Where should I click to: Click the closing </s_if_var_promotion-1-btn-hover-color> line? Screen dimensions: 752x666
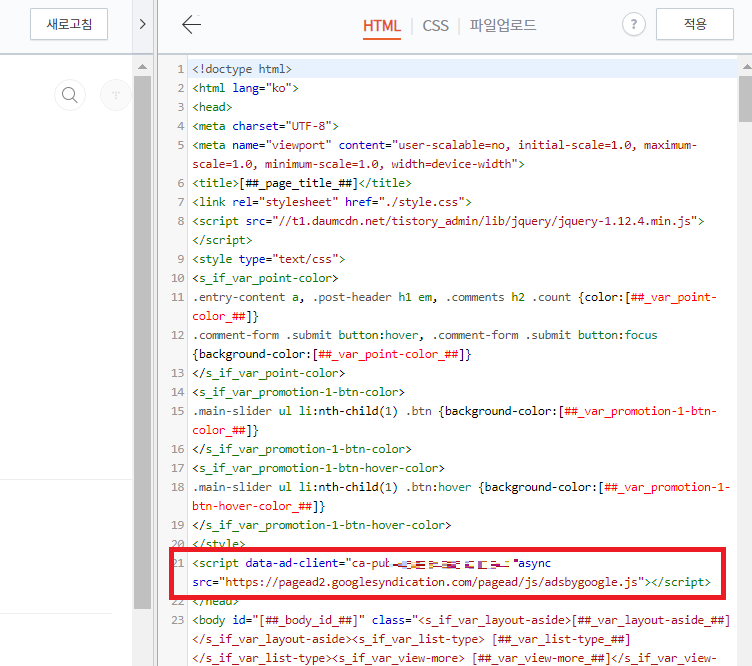click(322, 525)
